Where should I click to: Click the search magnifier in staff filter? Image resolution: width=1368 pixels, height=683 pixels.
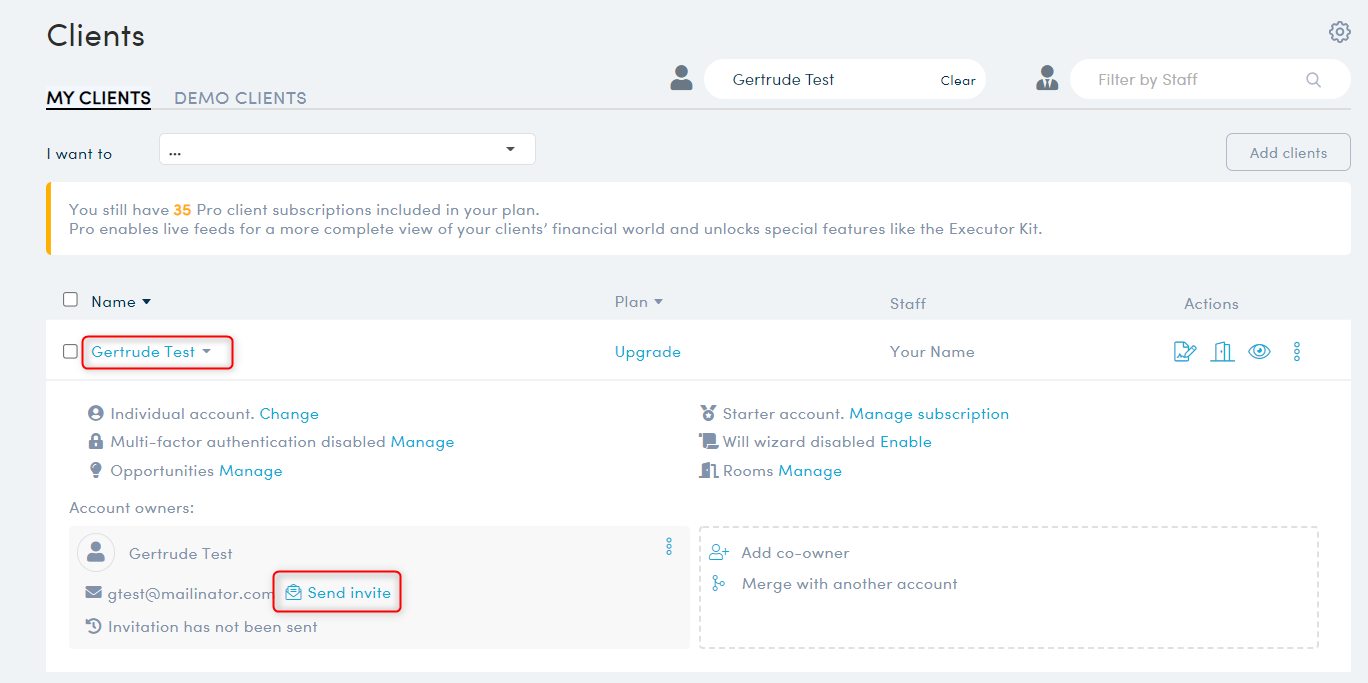[1313, 80]
